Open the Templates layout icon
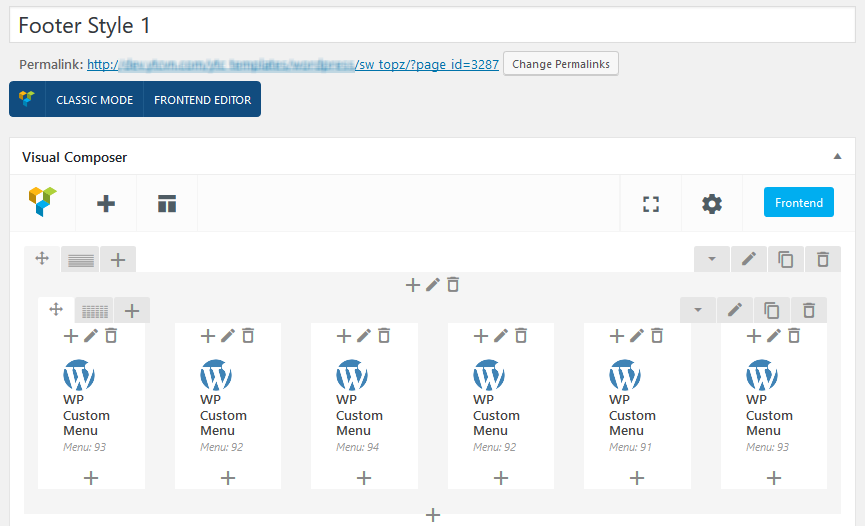This screenshot has width=865, height=526. click(x=167, y=204)
